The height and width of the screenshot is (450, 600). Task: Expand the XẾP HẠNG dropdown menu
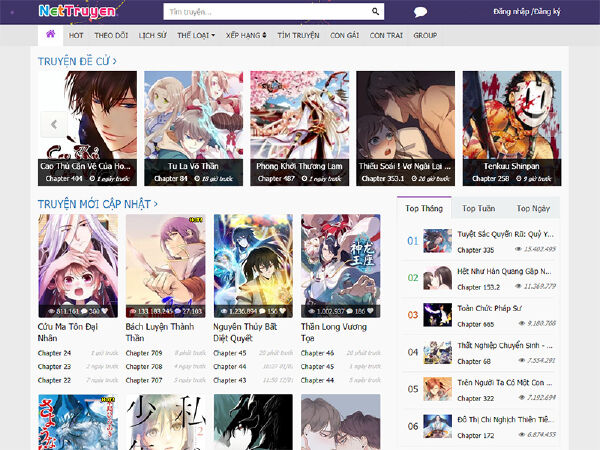coord(246,35)
